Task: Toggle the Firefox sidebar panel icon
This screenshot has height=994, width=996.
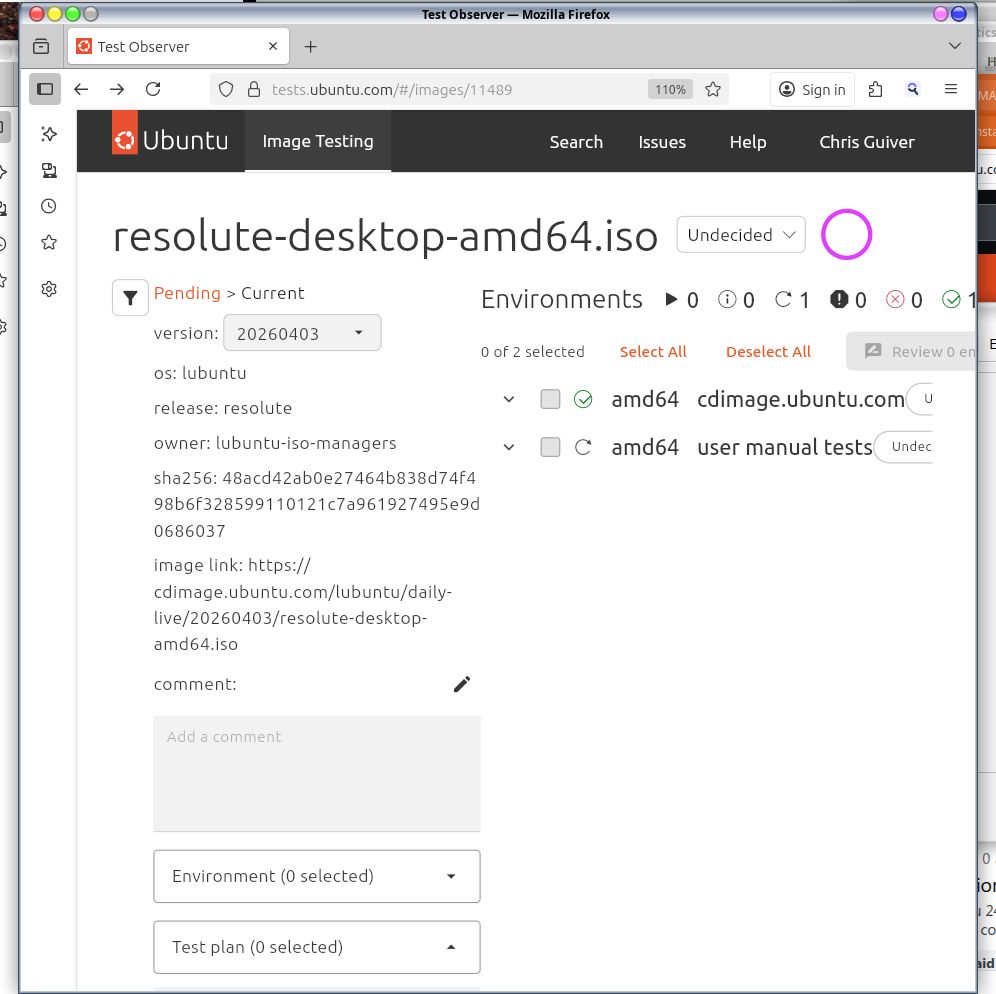Action: coord(45,89)
